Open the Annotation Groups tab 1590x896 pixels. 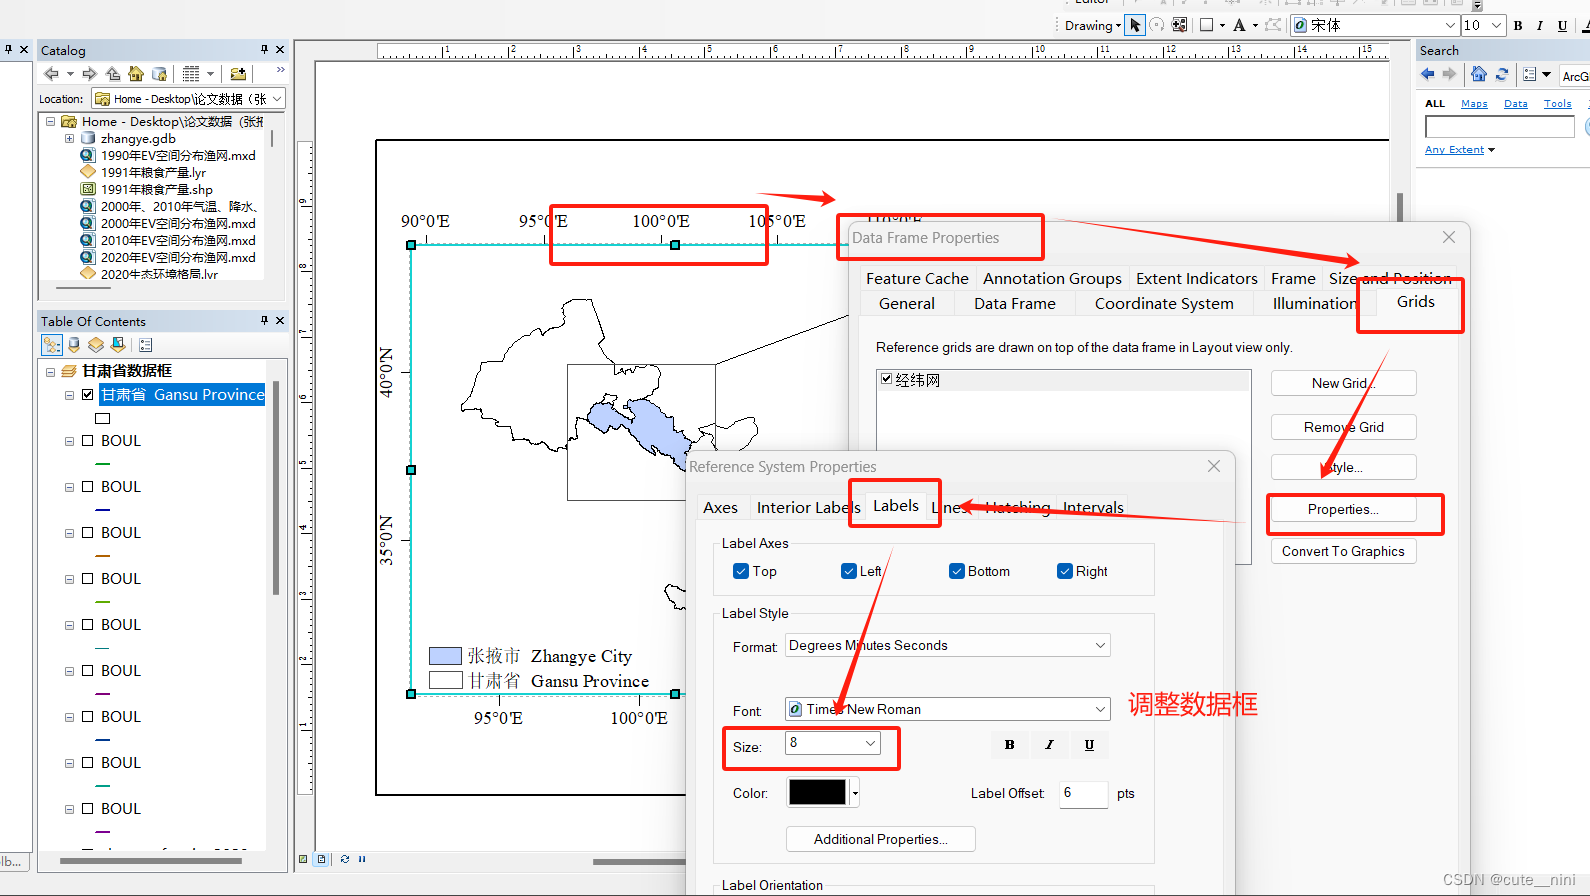[x=1052, y=278]
